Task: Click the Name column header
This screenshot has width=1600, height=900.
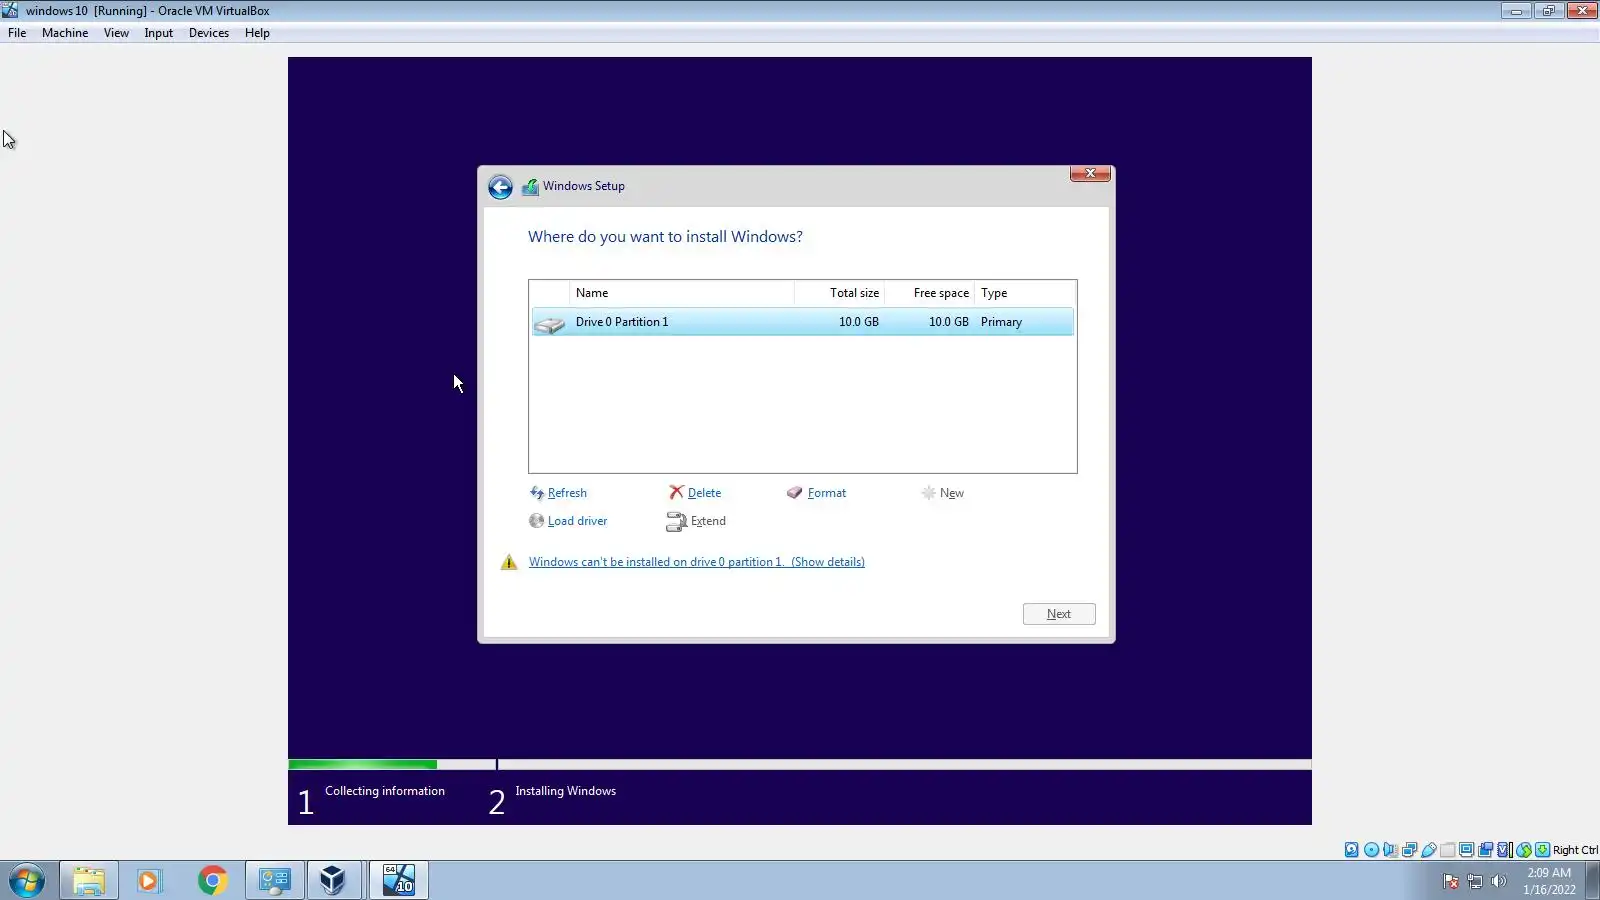Action: click(x=682, y=293)
